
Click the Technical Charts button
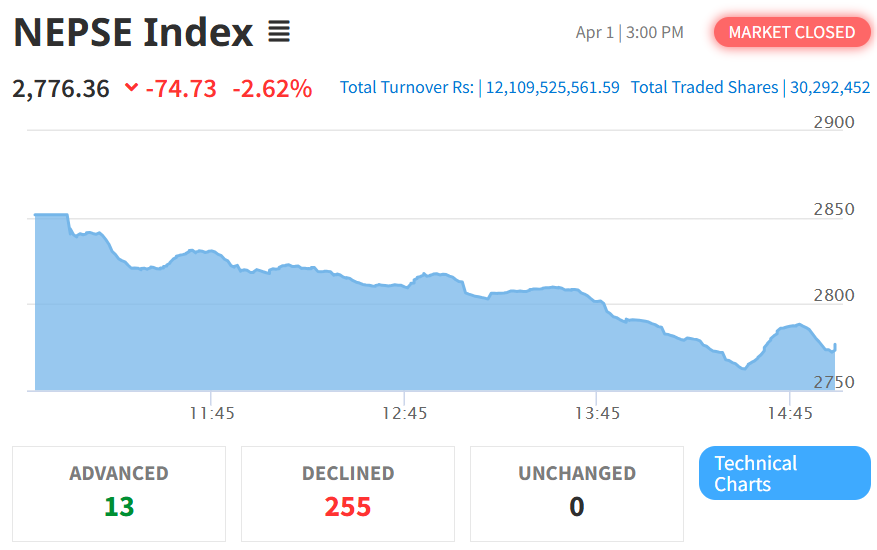(x=784, y=473)
